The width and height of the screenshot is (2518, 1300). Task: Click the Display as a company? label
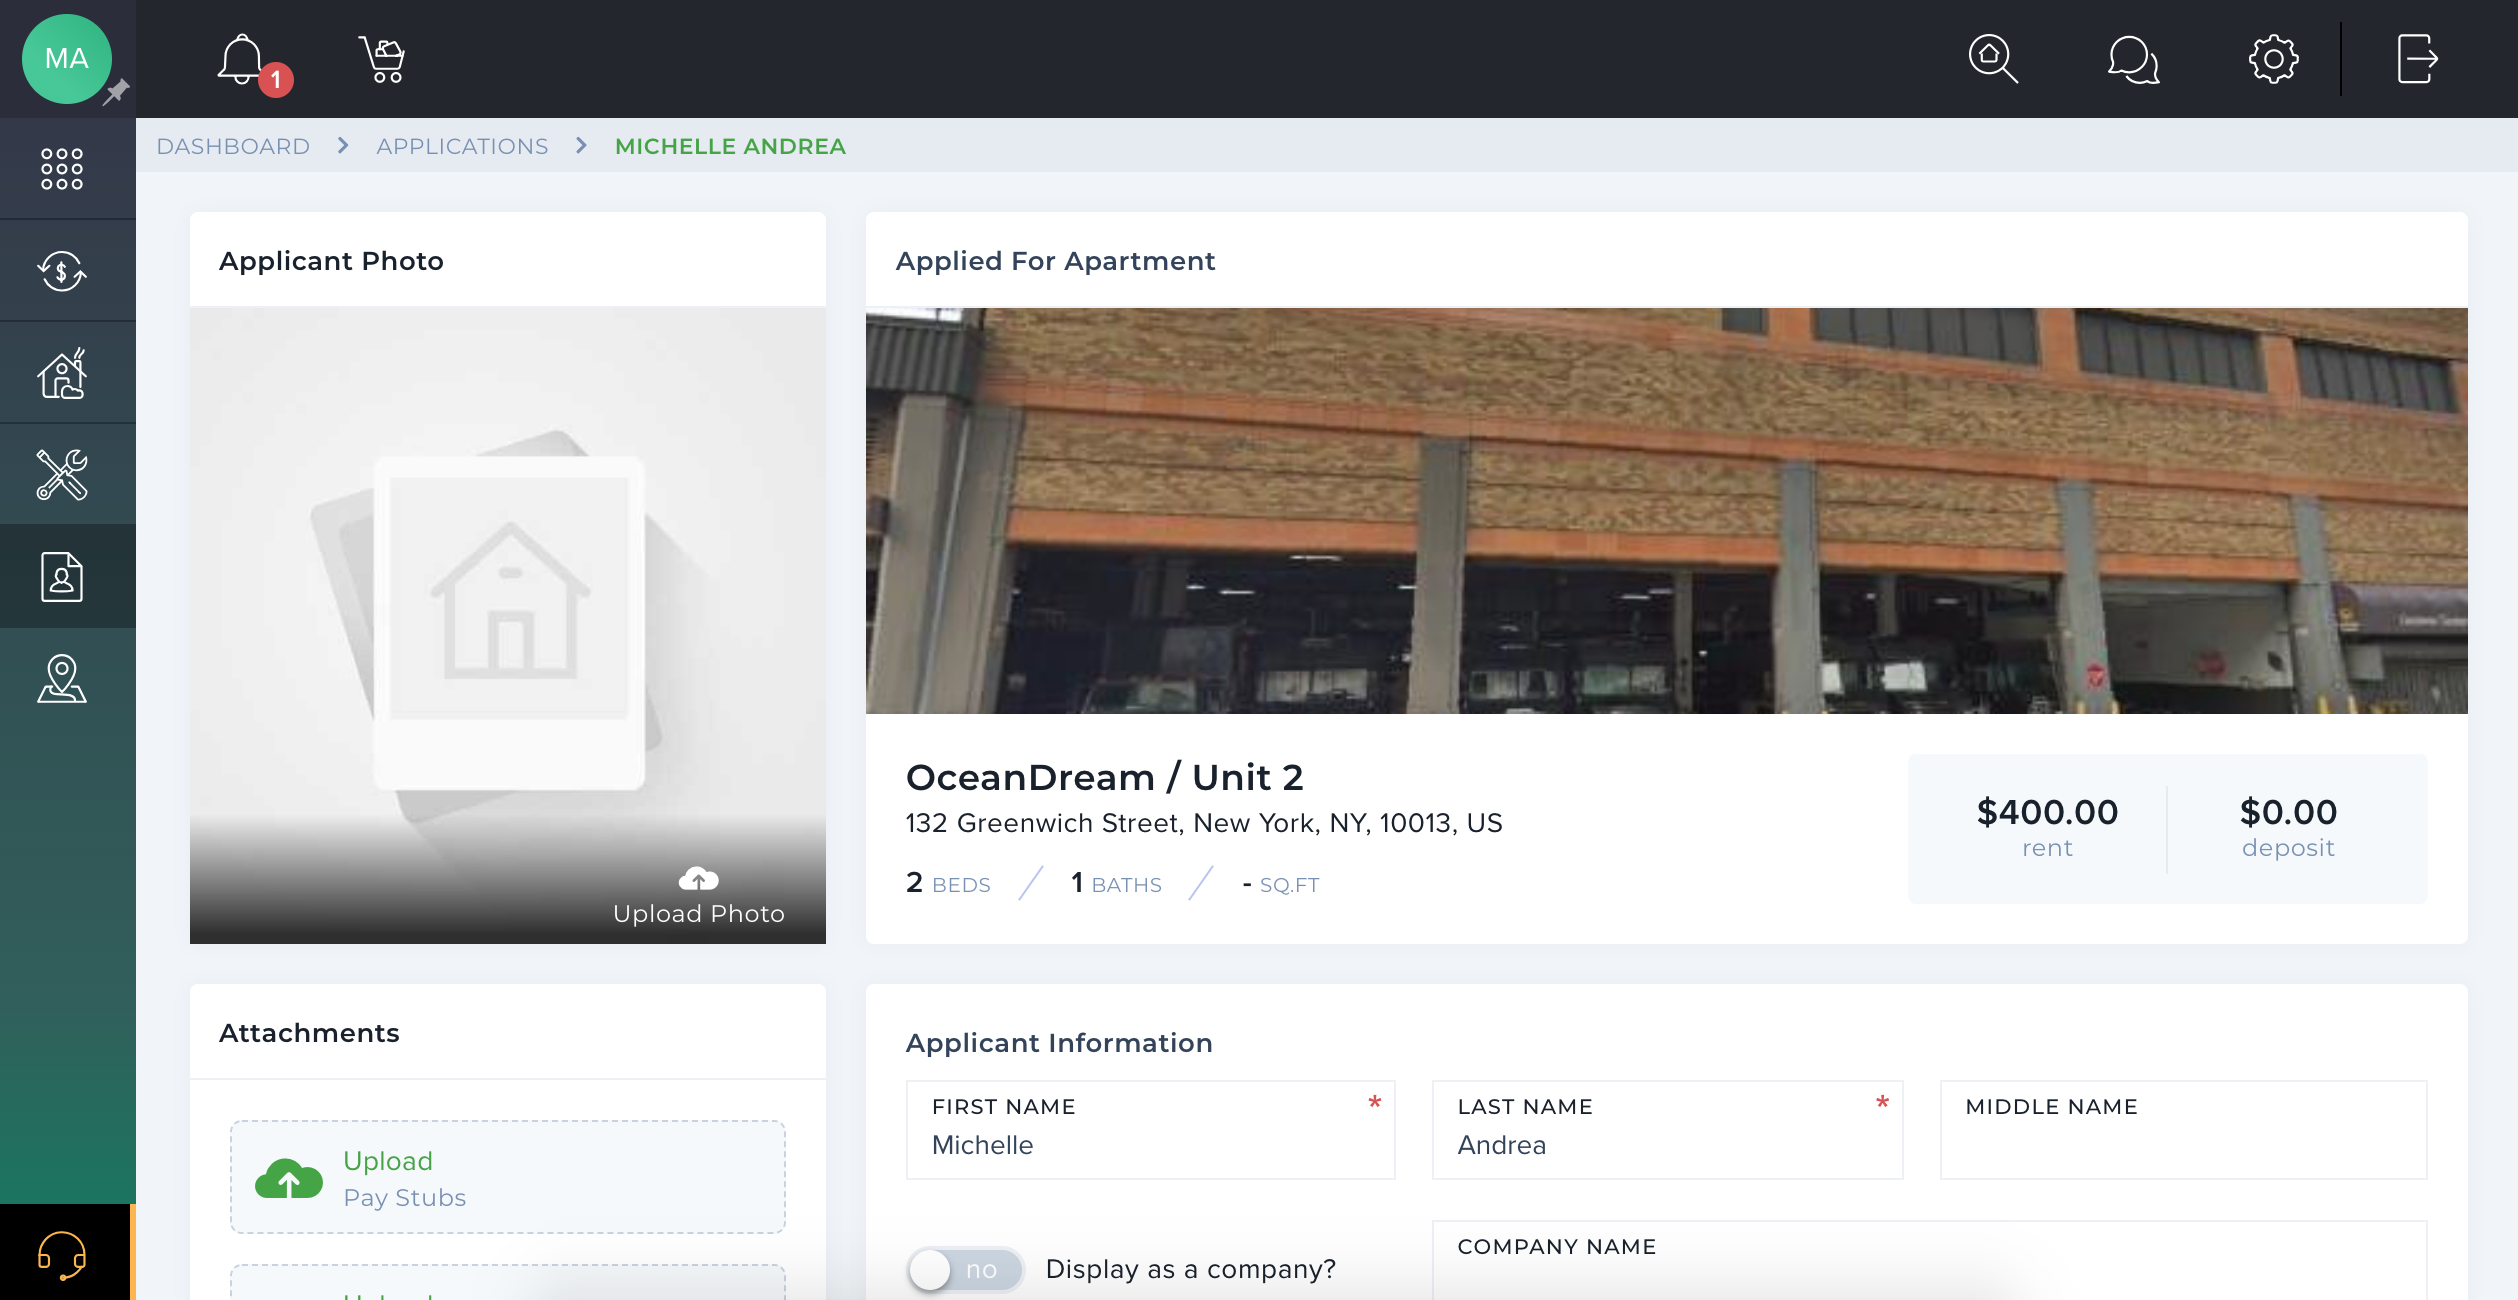tap(1190, 1269)
